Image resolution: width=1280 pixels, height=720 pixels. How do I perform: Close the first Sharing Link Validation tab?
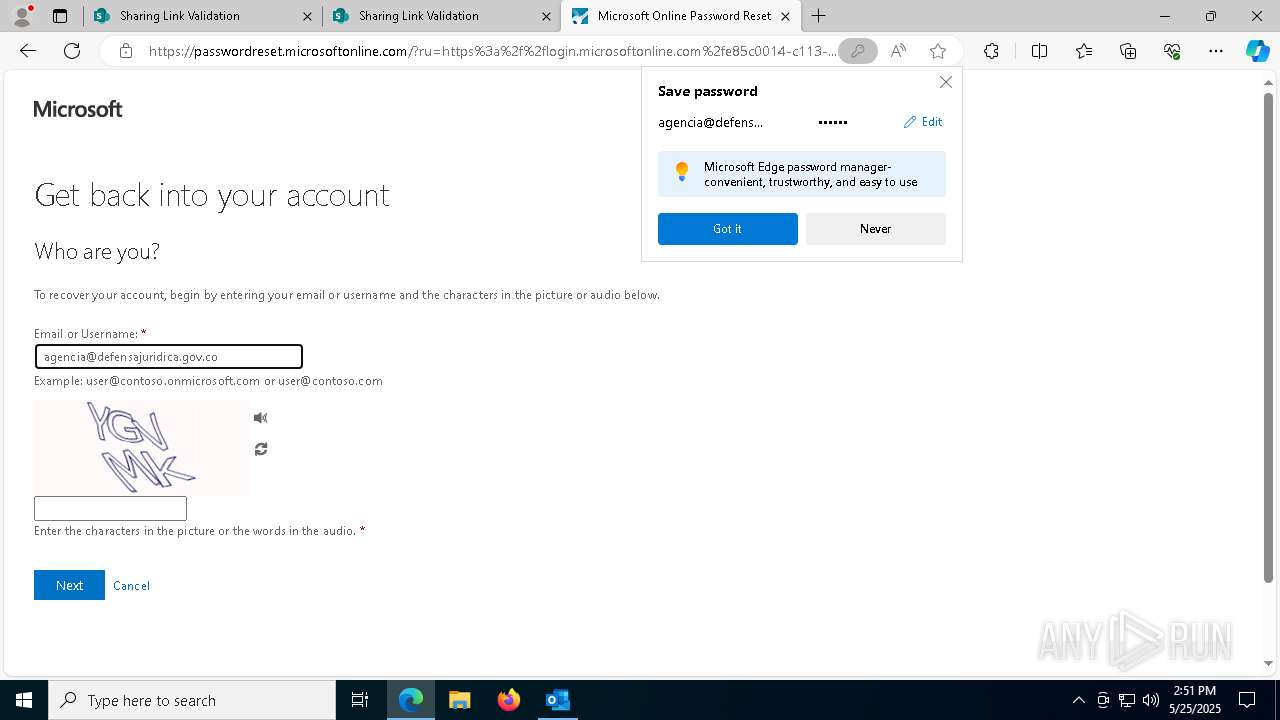[x=307, y=16]
